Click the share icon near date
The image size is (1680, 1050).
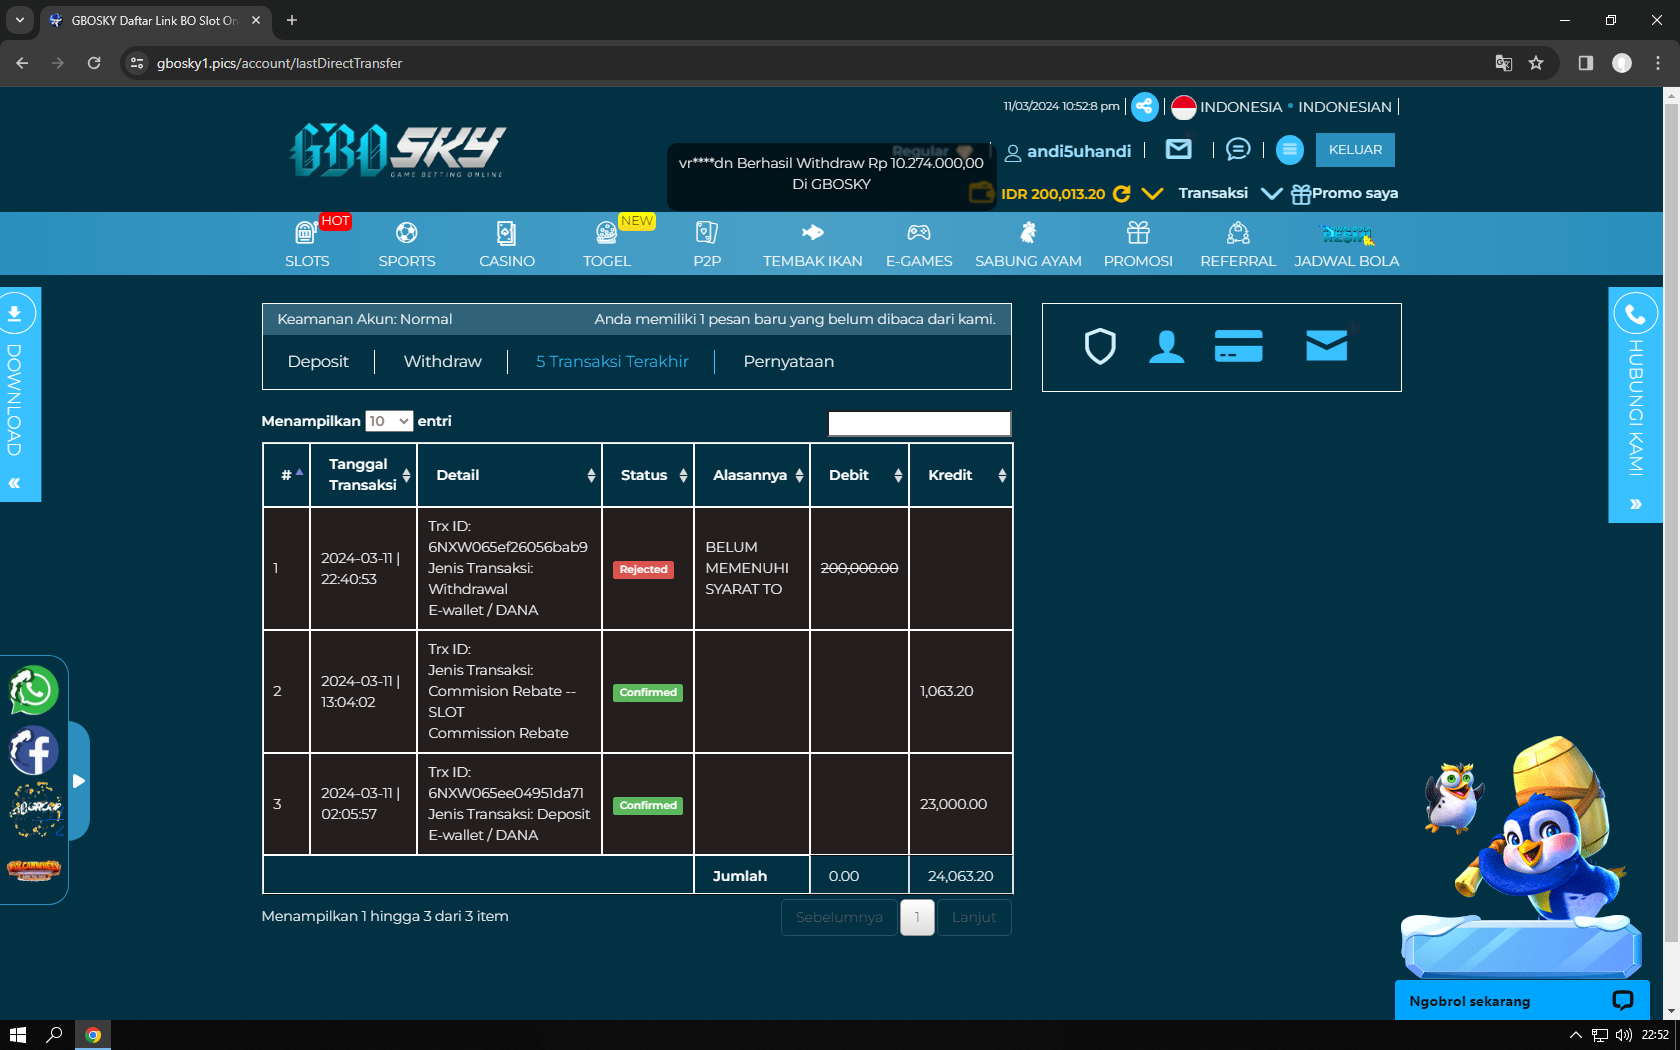tap(1144, 107)
